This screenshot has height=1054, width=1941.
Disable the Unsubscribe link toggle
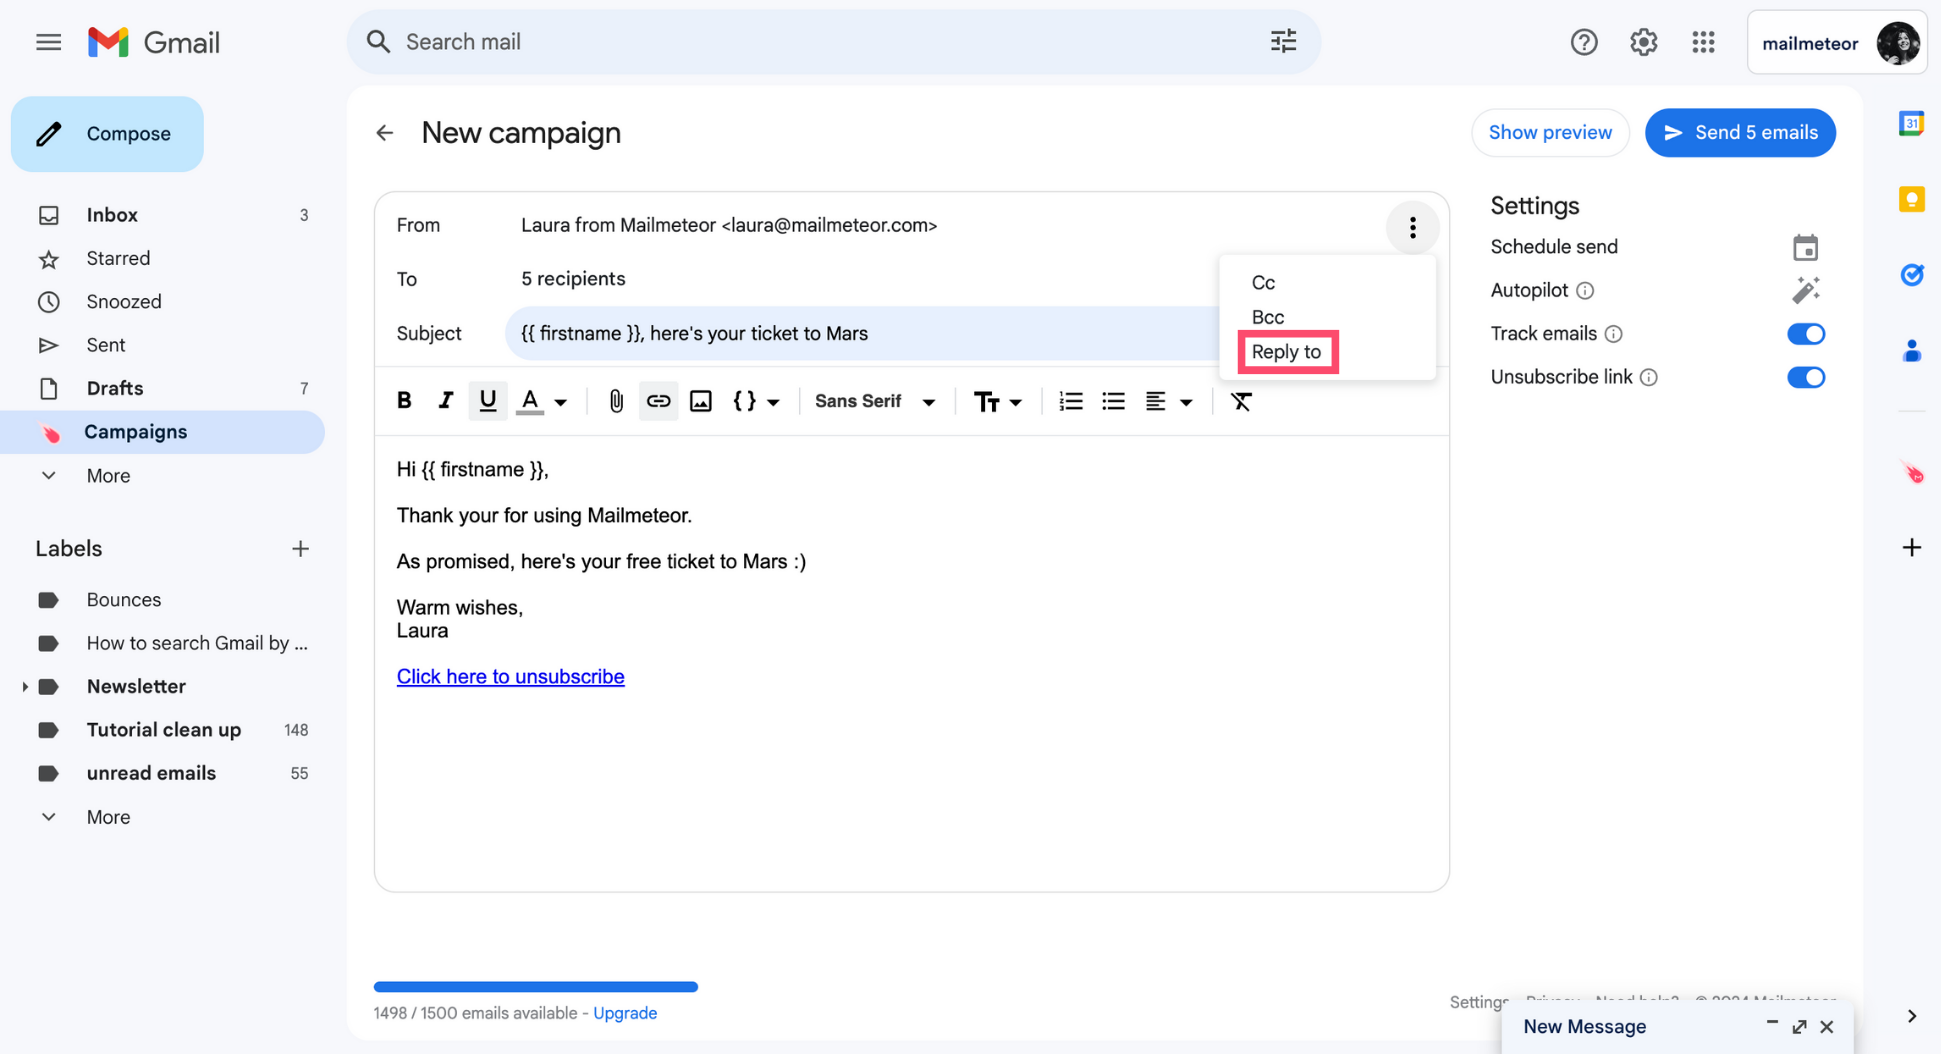click(x=1805, y=377)
